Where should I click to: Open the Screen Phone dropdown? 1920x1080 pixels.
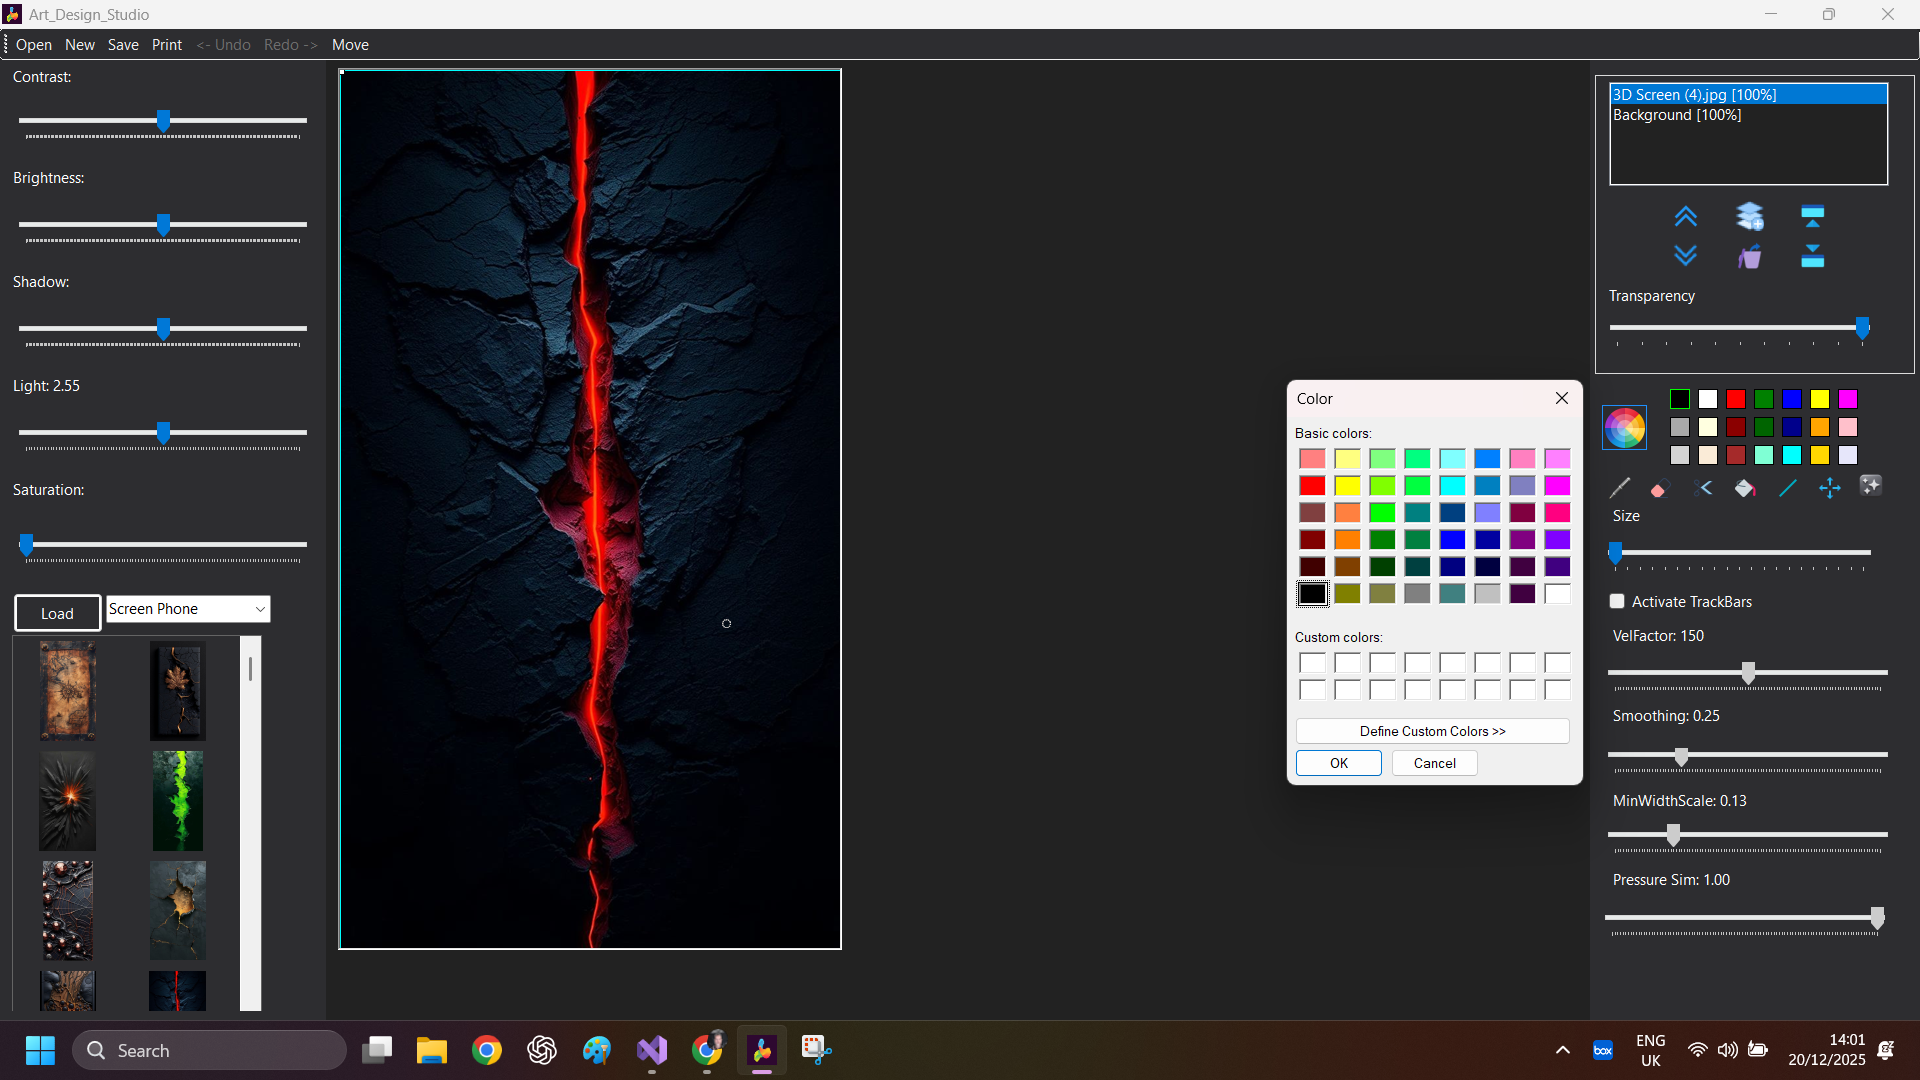[x=260, y=609]
